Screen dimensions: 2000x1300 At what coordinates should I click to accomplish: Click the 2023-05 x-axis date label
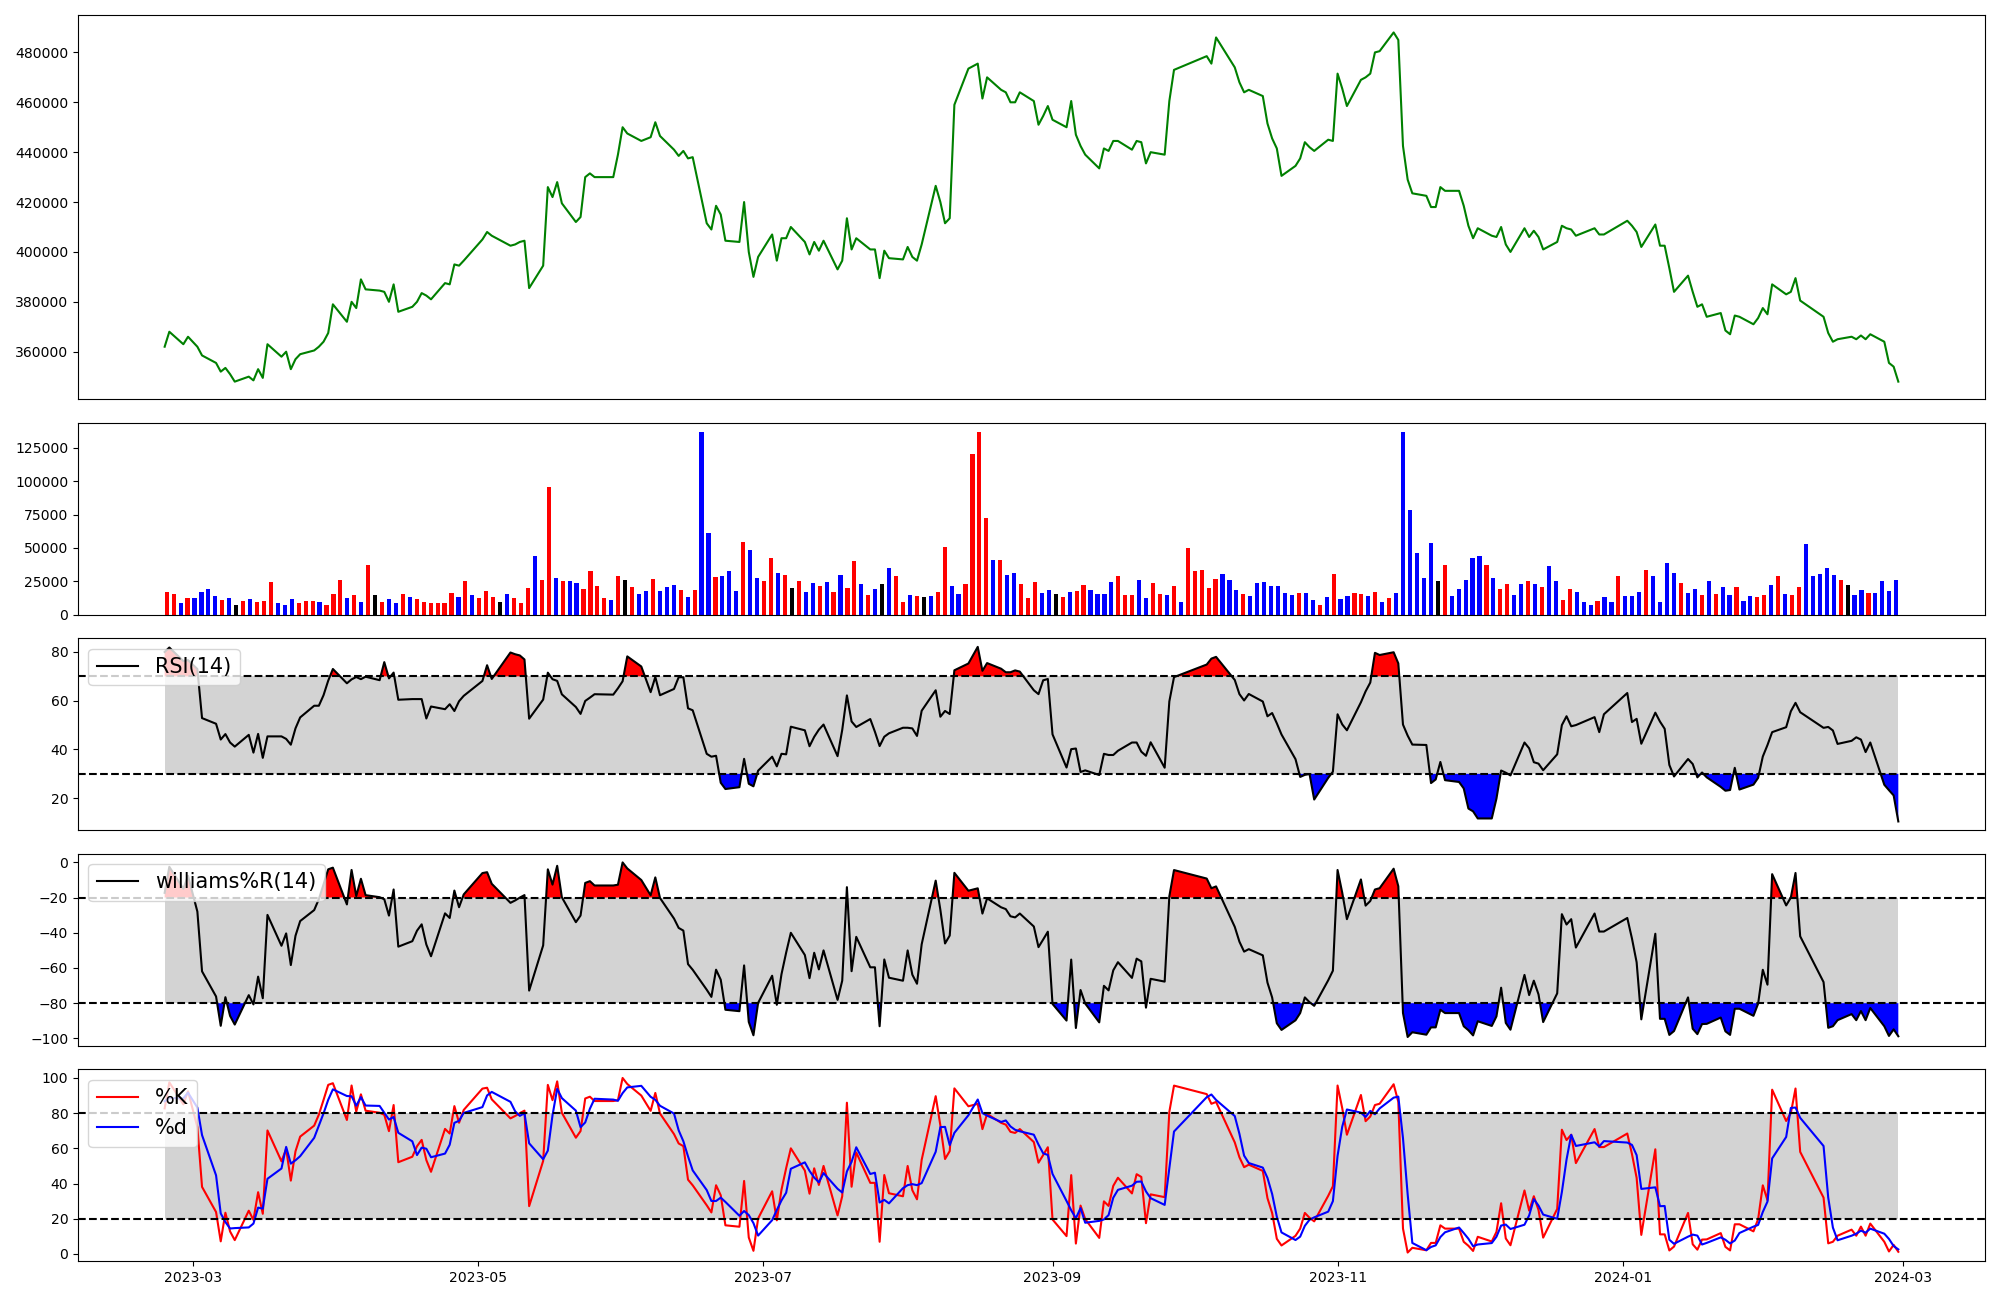click(x=478, y=1277)
